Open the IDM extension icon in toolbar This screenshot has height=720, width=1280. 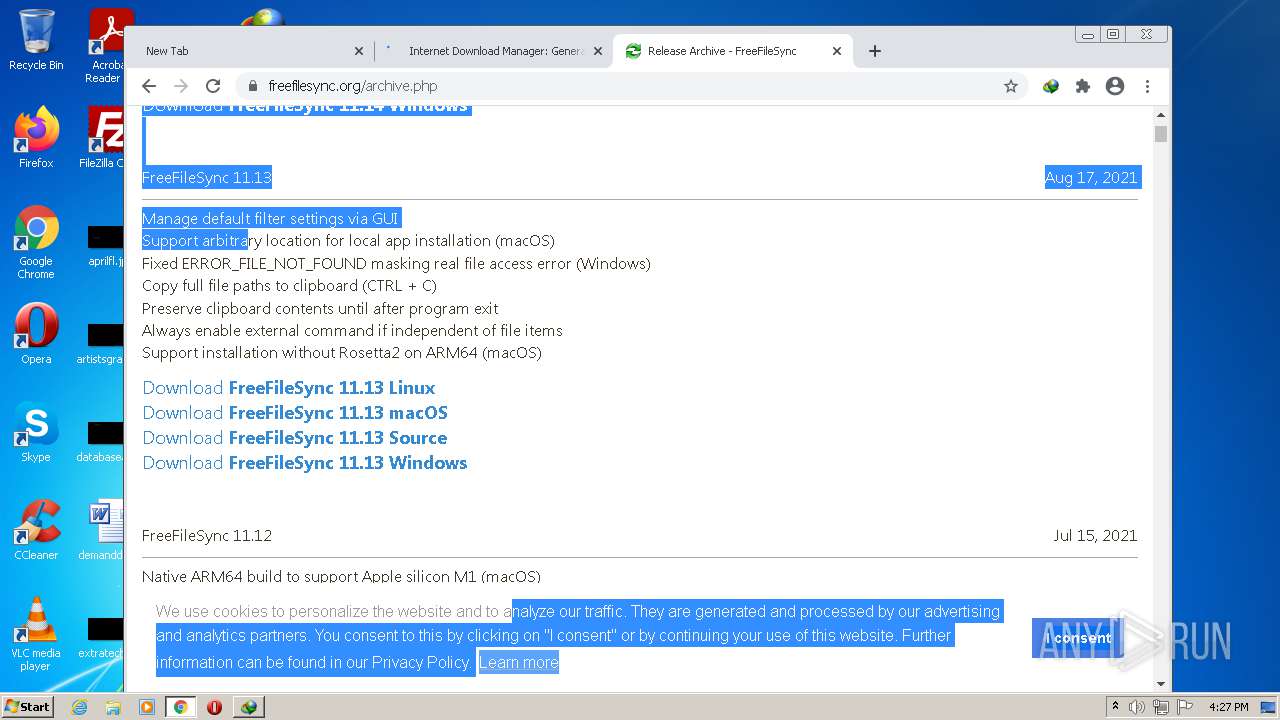1050,86
